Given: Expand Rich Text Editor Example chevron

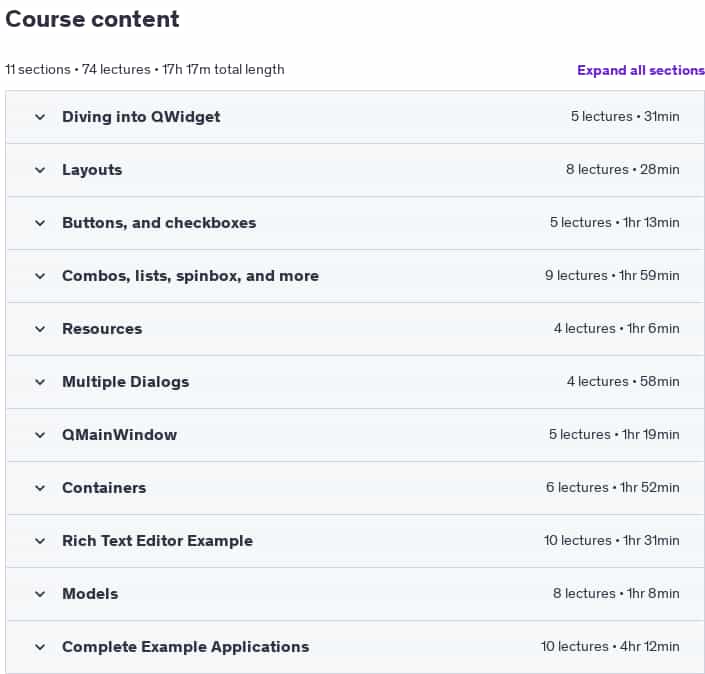Looking at the screenshot, I should coord(40,541).
